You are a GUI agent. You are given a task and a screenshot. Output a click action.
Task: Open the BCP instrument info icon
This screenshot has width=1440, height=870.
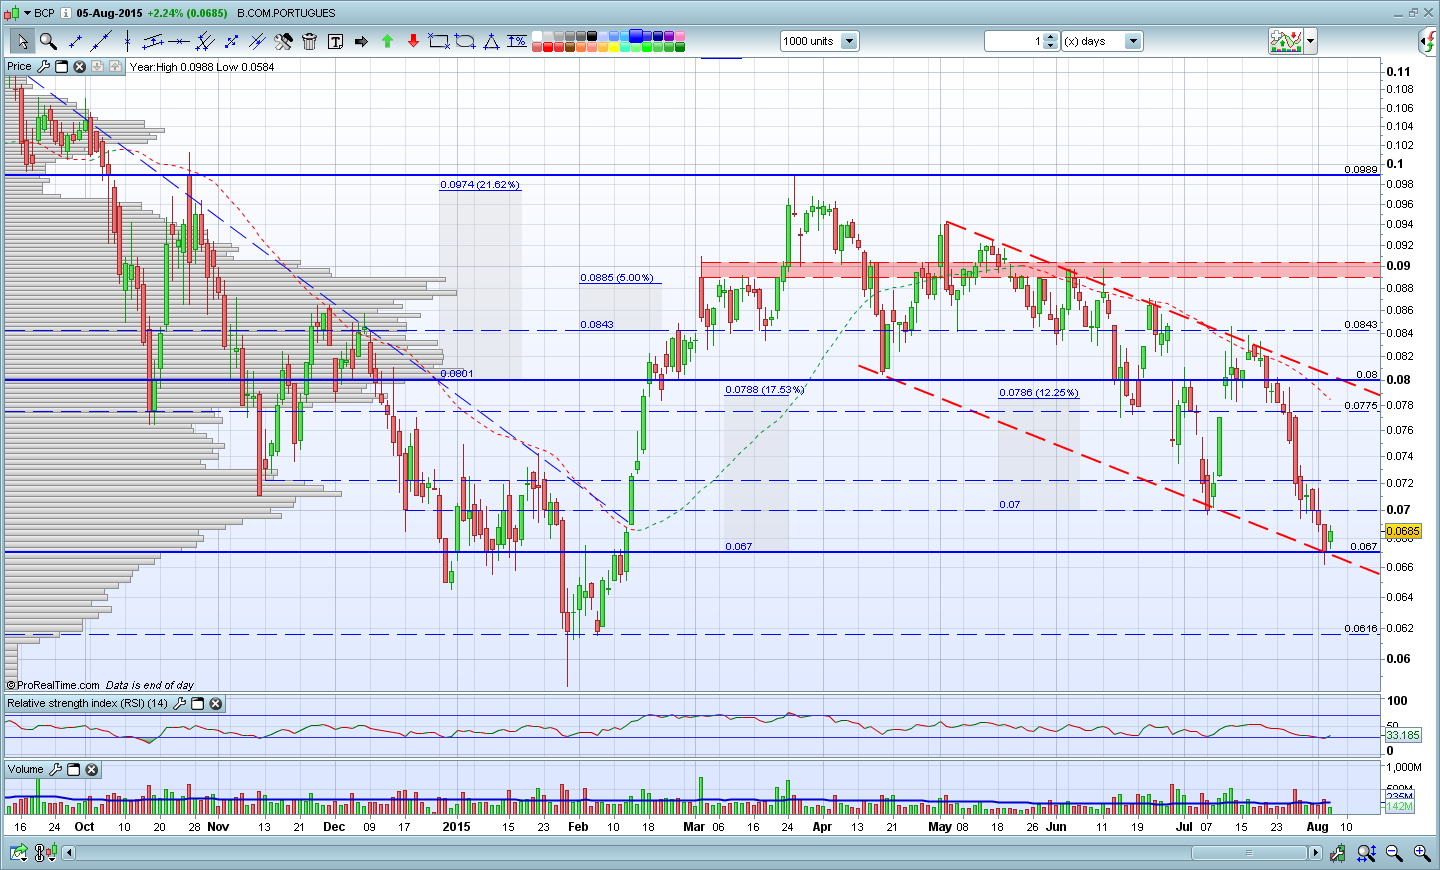tap(66, 13)
